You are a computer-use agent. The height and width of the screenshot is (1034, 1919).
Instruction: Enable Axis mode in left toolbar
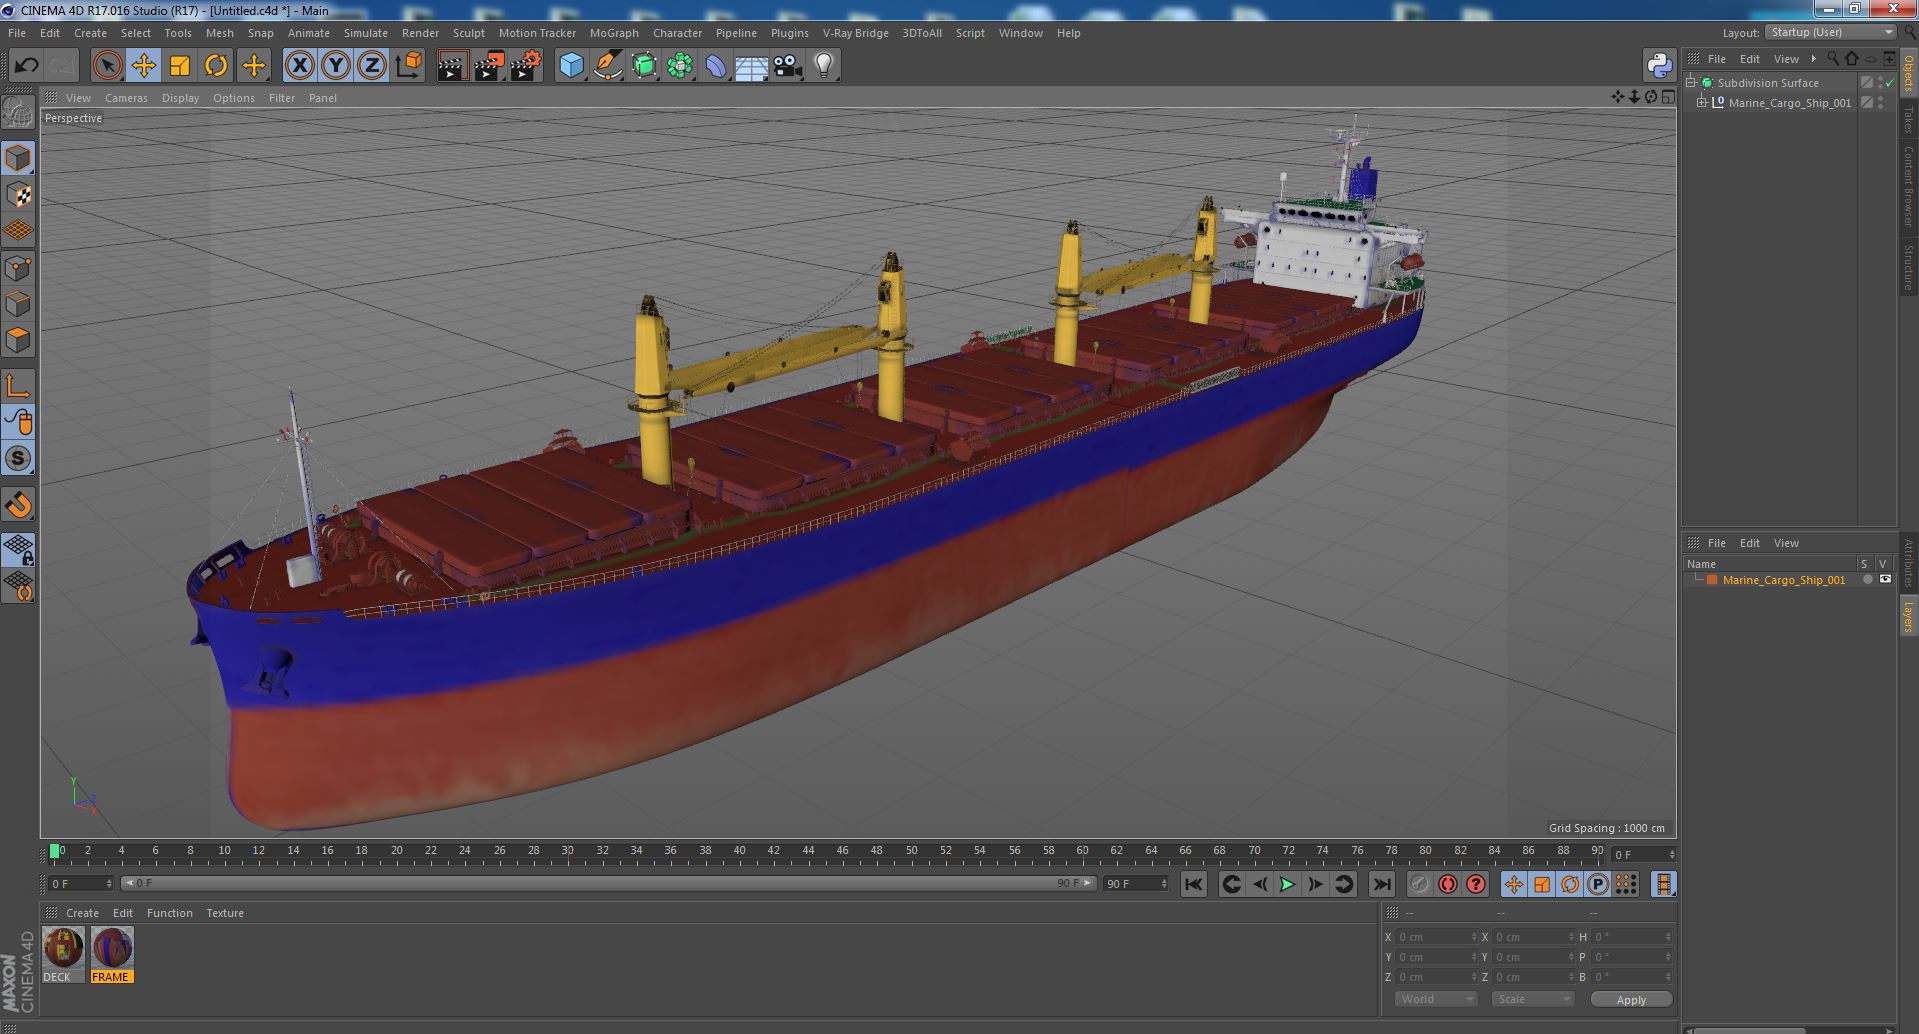[18, 386]
